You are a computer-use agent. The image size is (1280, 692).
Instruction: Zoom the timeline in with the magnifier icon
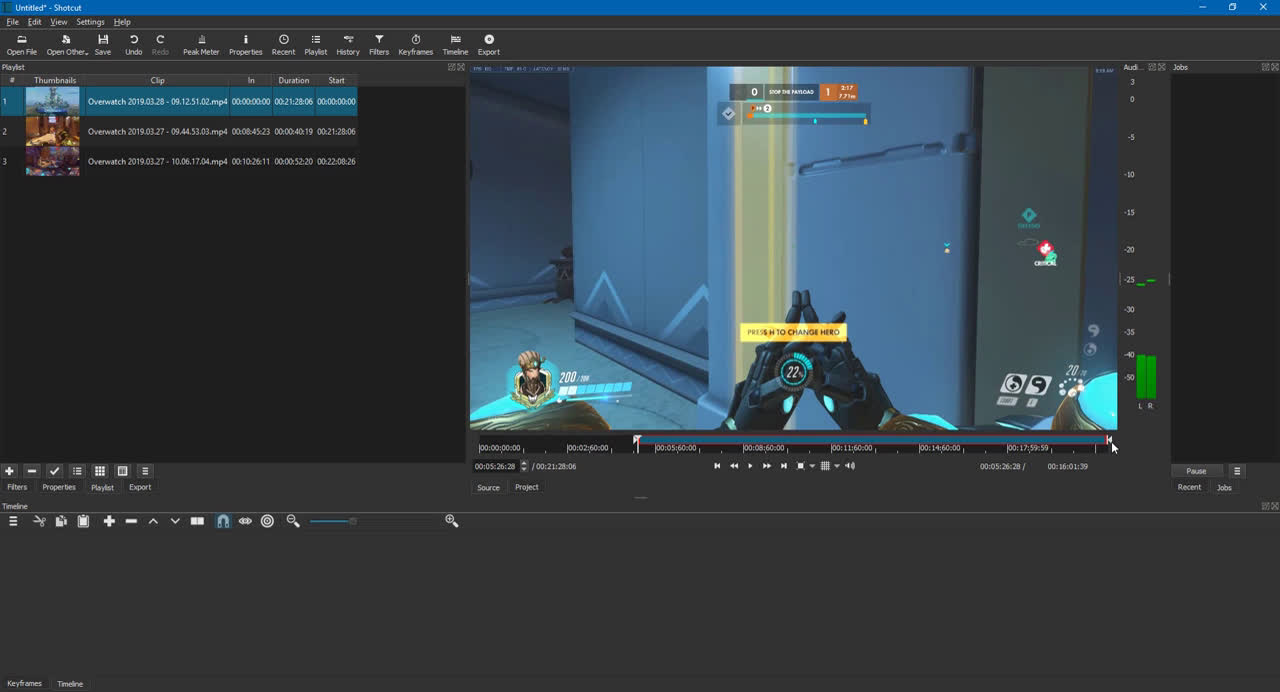point(452,520)
